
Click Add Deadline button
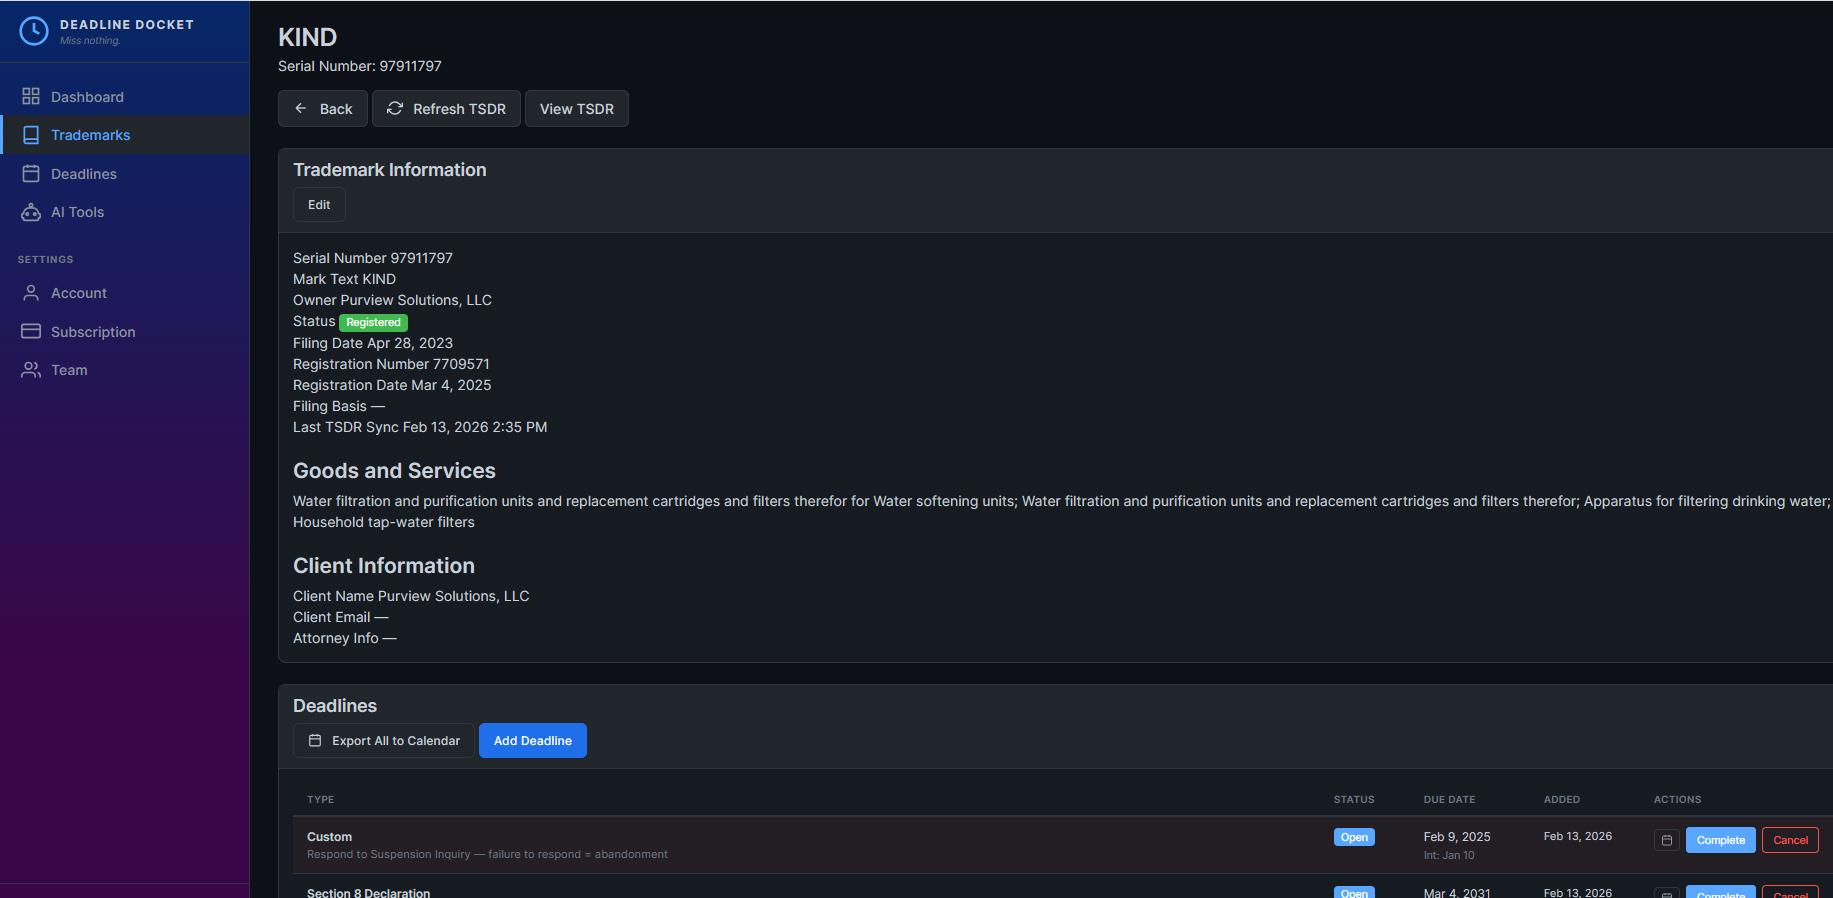[532, 741]
